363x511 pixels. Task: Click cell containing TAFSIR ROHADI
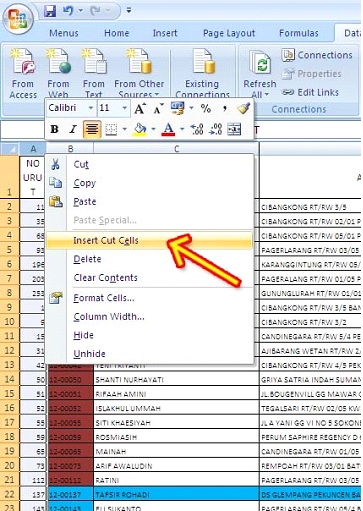pyautogui.click(x=176, y=495)
